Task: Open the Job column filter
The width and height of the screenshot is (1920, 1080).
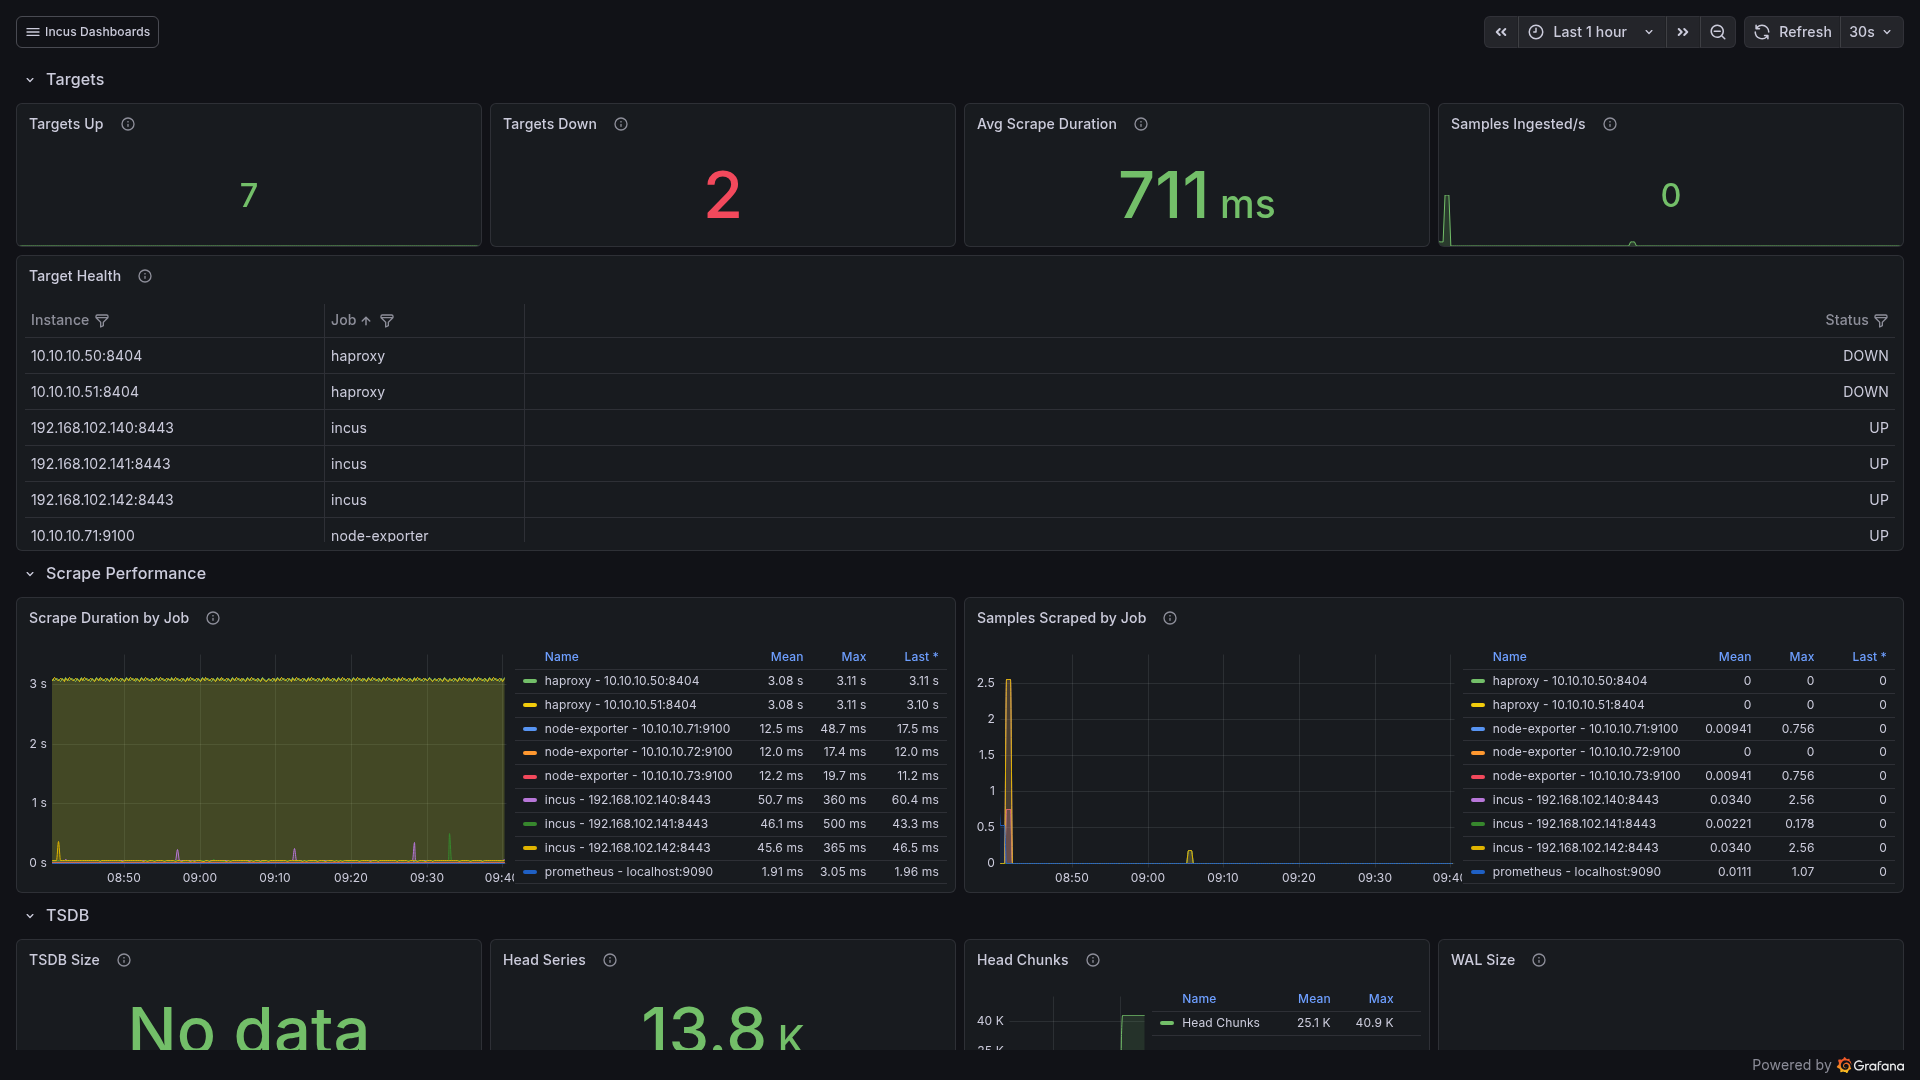Action: pos(387,321)
